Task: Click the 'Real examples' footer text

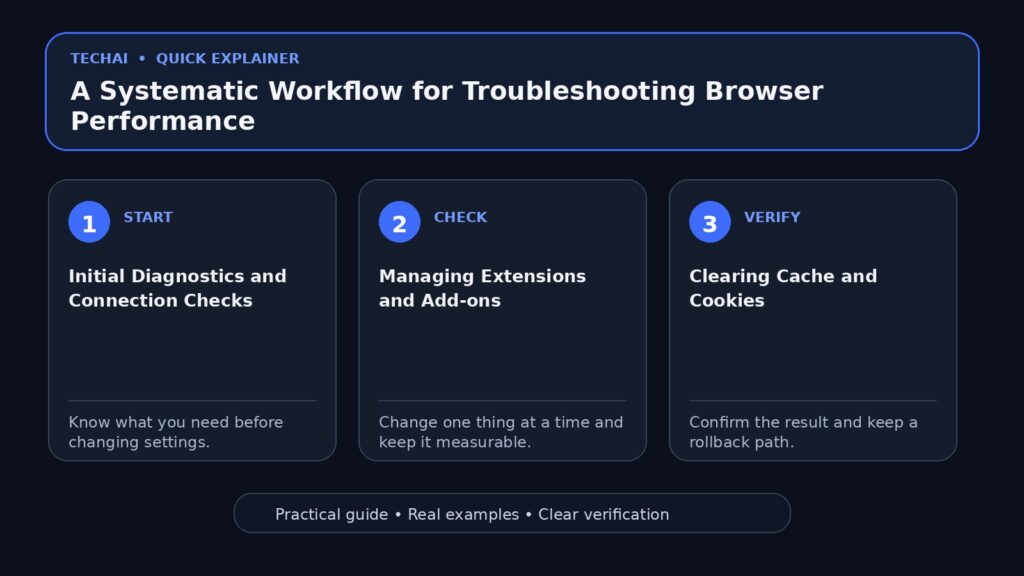Action: pos(463,515)
